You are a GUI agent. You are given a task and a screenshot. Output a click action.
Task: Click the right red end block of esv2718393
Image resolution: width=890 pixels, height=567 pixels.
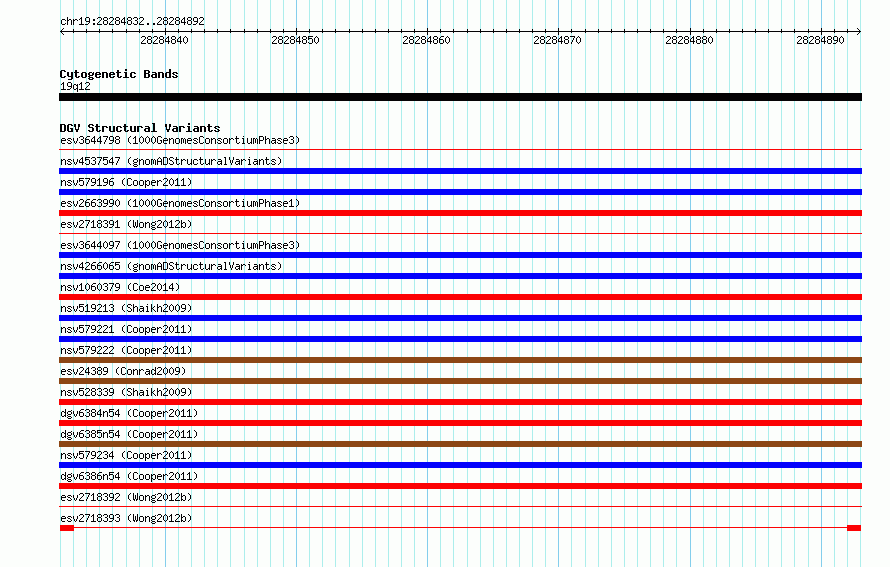coord(854,528)
